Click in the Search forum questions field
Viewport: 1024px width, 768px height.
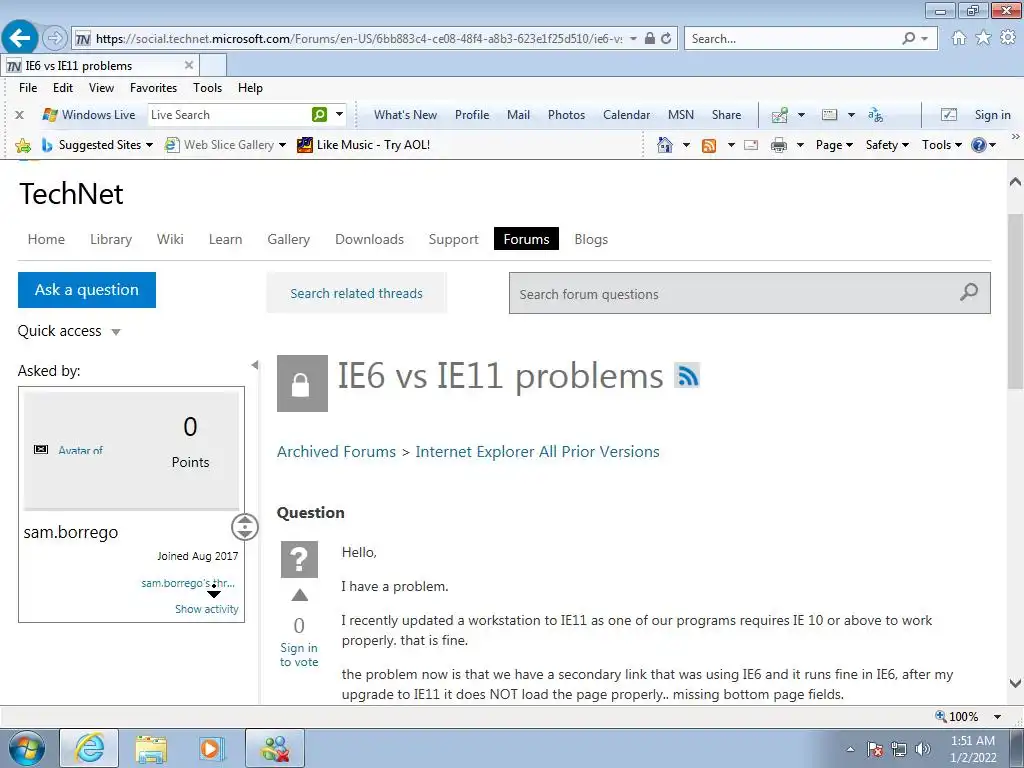[750, 293]
